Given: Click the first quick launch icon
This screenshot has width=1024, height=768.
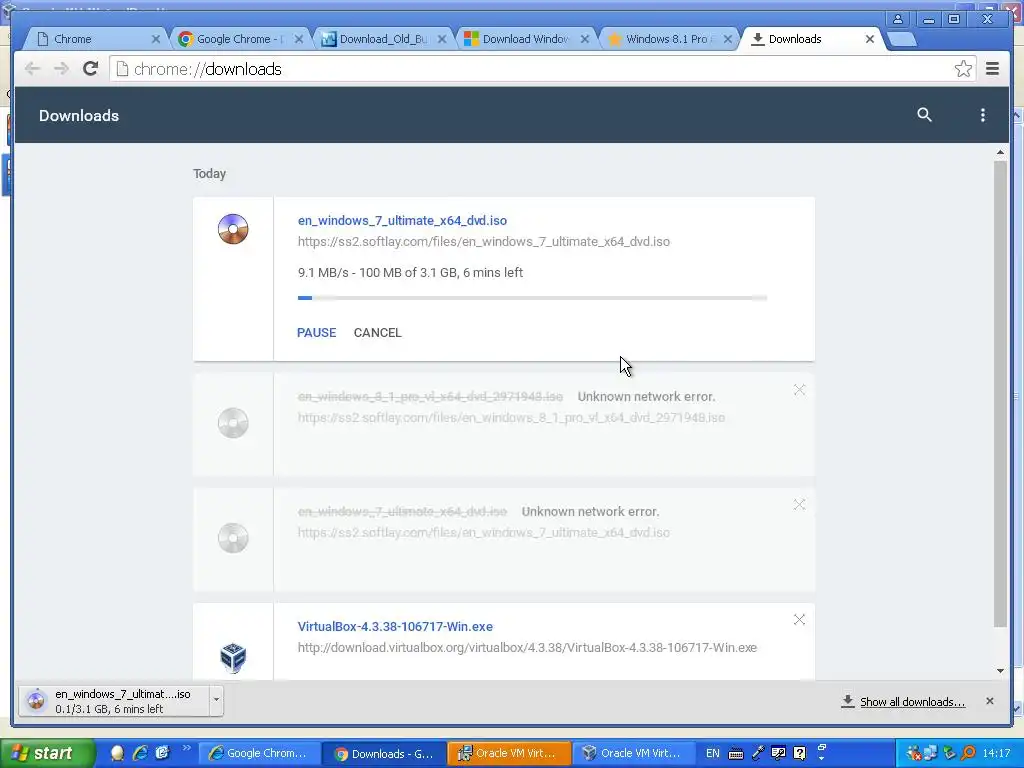Looking at the screenshot, I should [118, 753].
